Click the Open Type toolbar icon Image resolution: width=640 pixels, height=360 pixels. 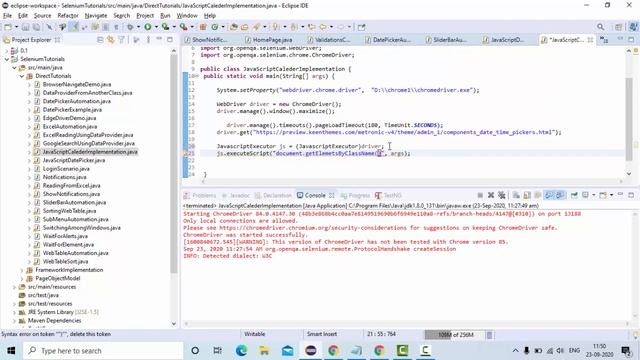(233, 27)
